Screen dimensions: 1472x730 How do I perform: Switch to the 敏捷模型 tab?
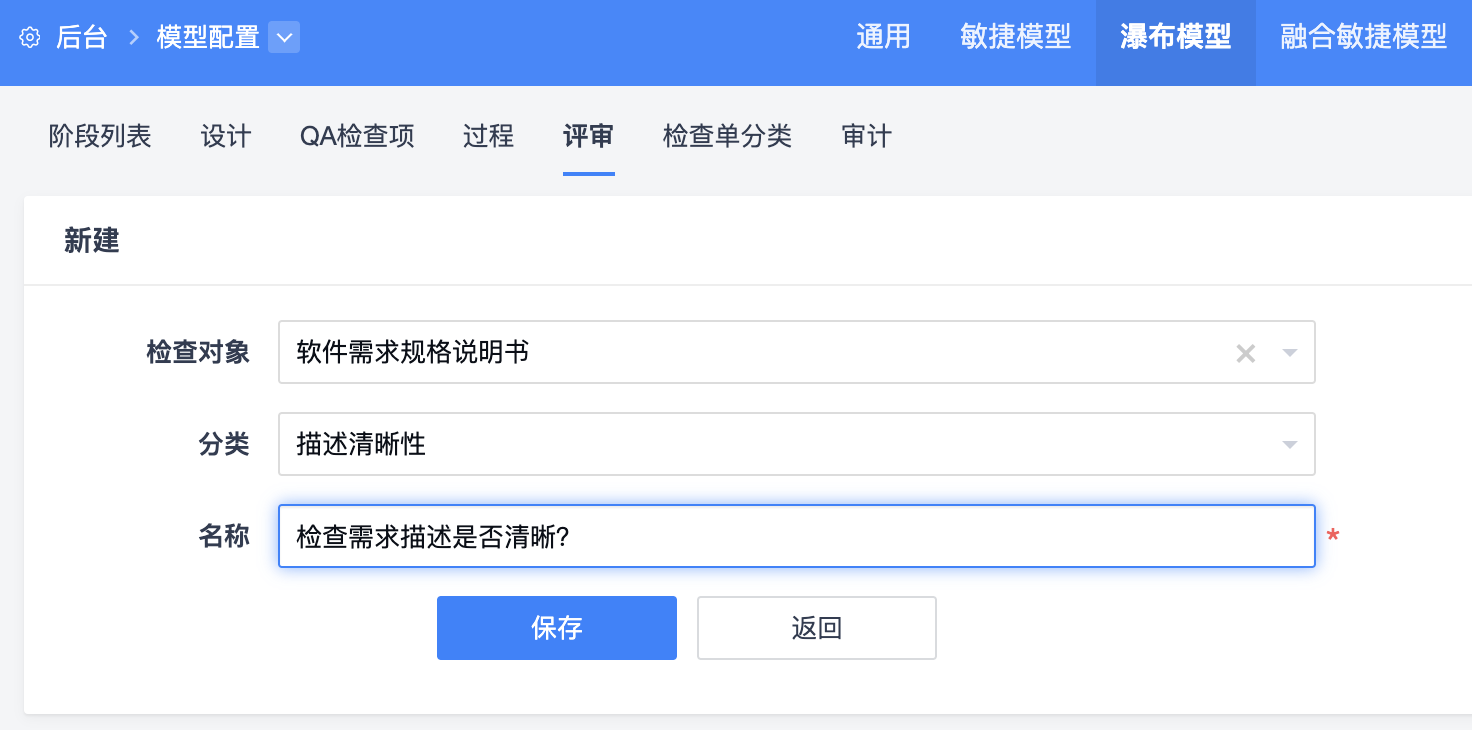[1015, 38]
